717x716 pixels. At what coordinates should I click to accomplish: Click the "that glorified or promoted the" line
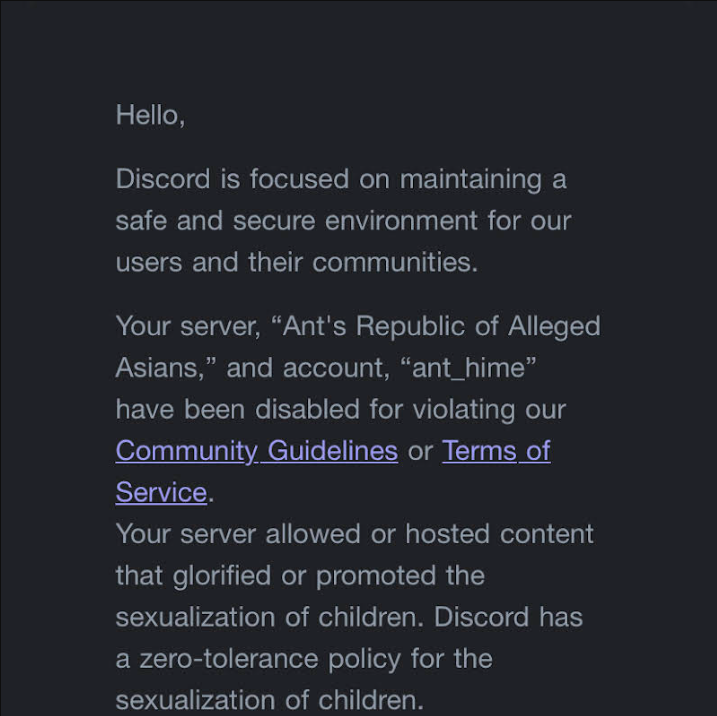coord(300,576)
